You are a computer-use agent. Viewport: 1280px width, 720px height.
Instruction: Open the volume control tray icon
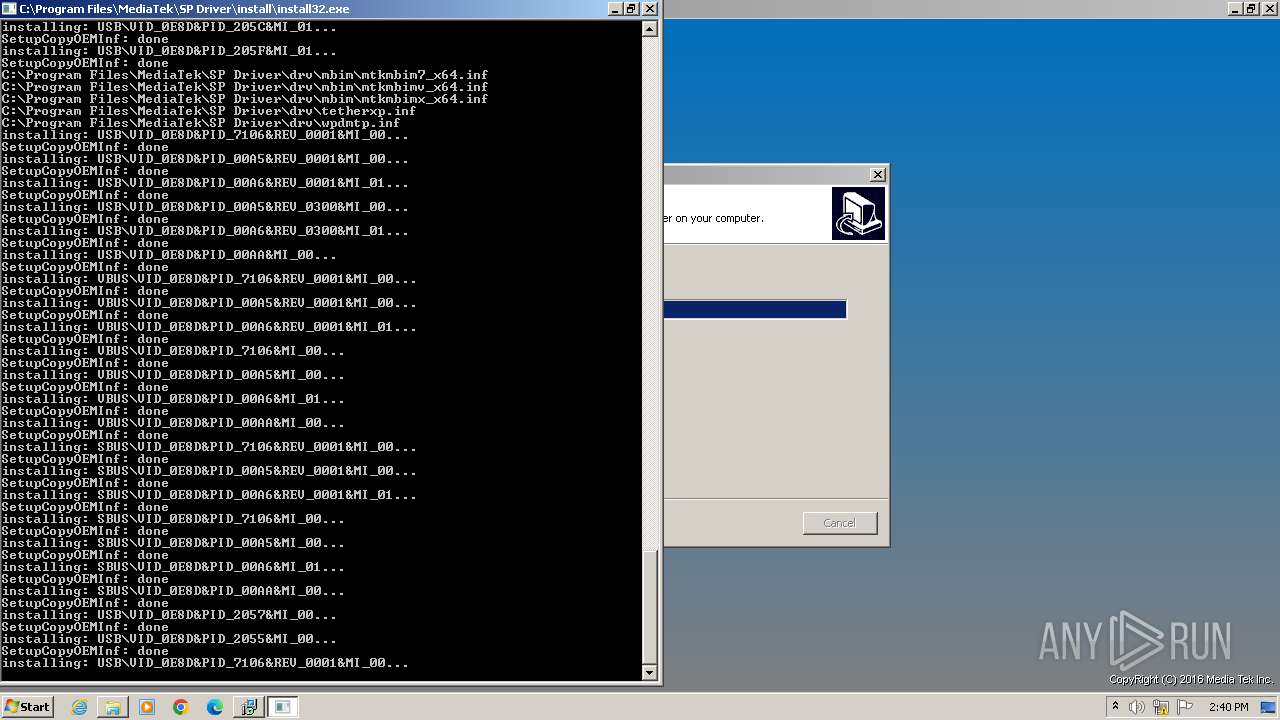[1137, 707]
